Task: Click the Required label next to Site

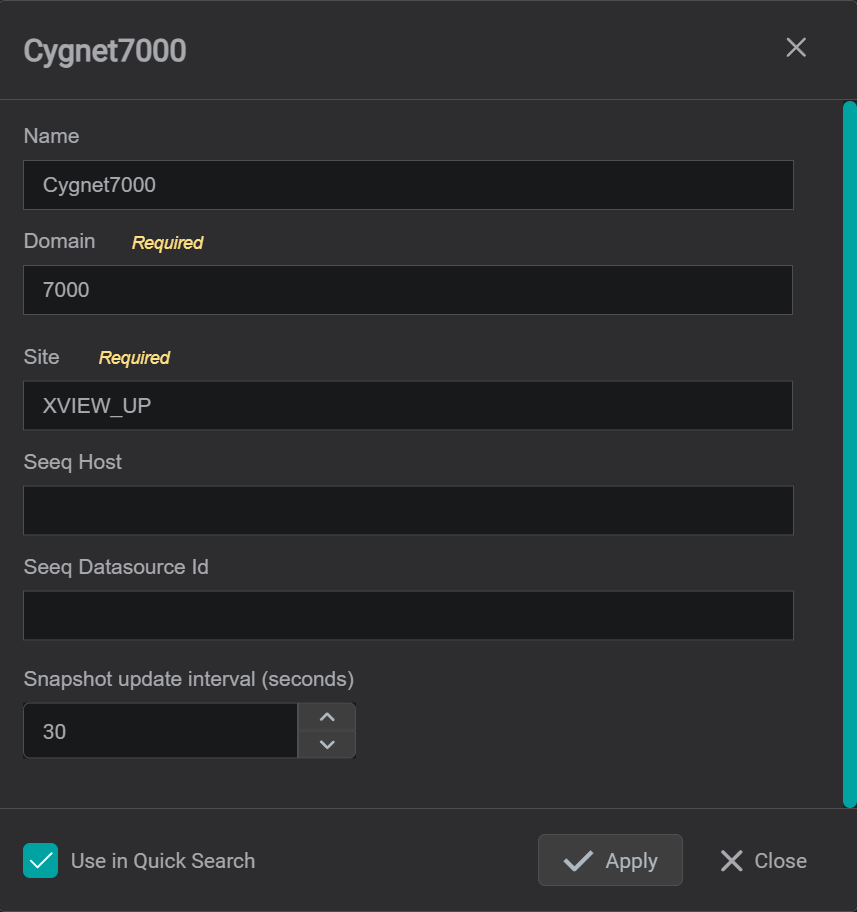Action: click(134, 357)
